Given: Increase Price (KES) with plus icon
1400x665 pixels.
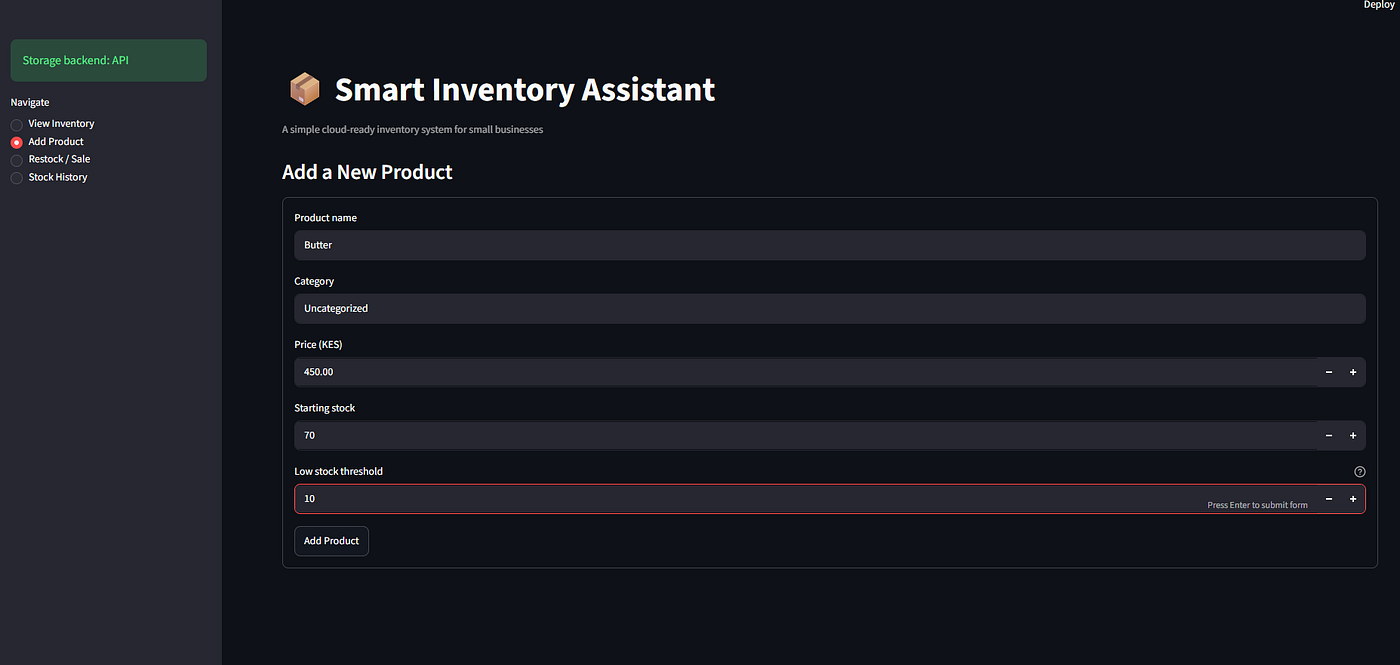Looking at the screenshot, I should [x=1353, y=372].
